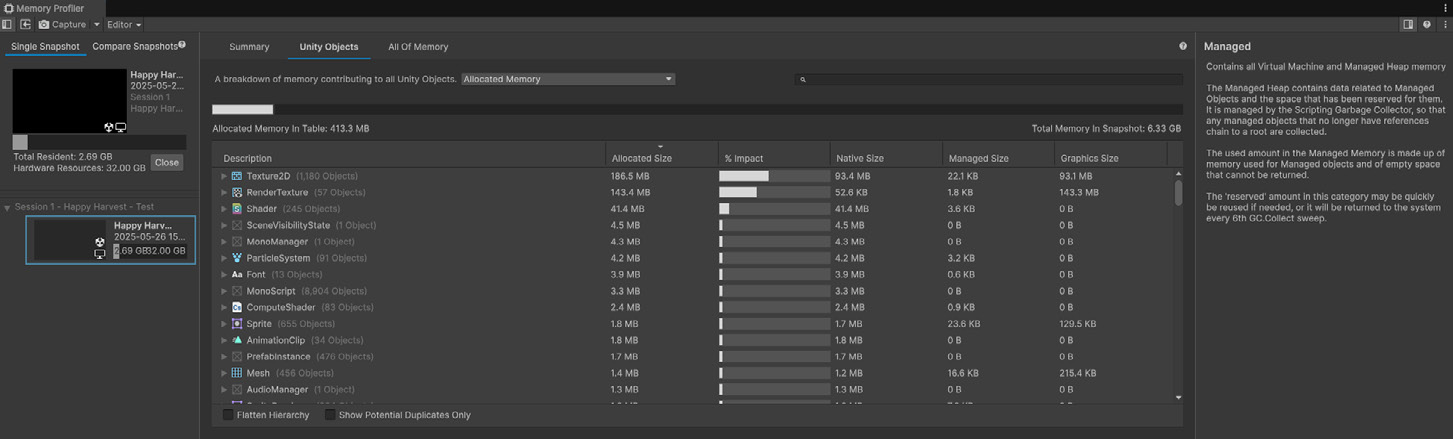Expand the Shader row
1453x439 pixels.
(x=224, y=209)
